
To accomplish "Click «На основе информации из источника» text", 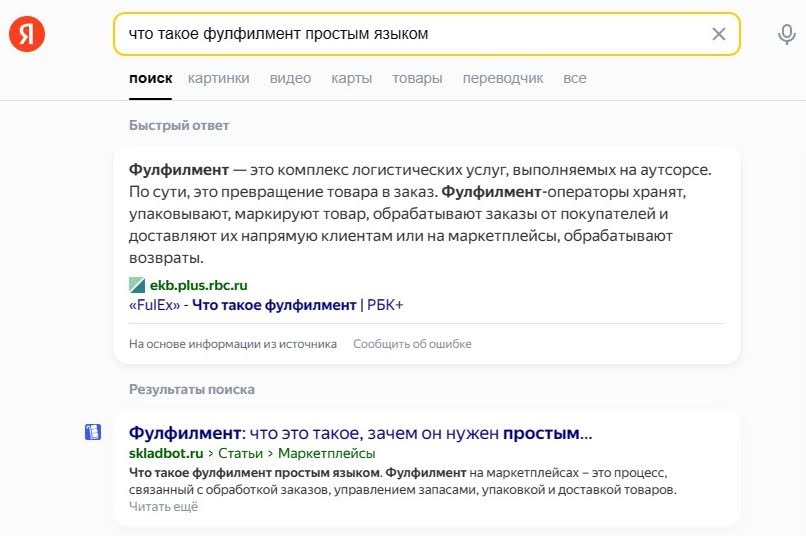I will (233, 344).
